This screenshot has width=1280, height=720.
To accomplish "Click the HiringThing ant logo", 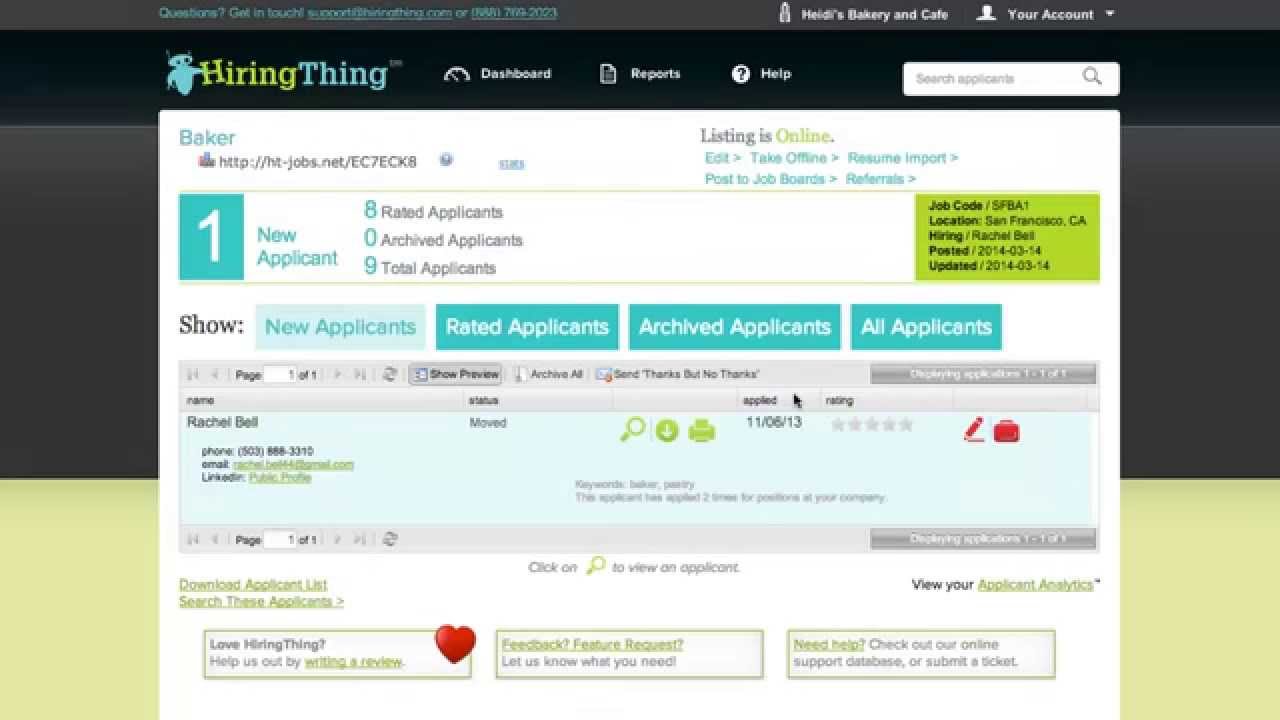I will 181,70.
